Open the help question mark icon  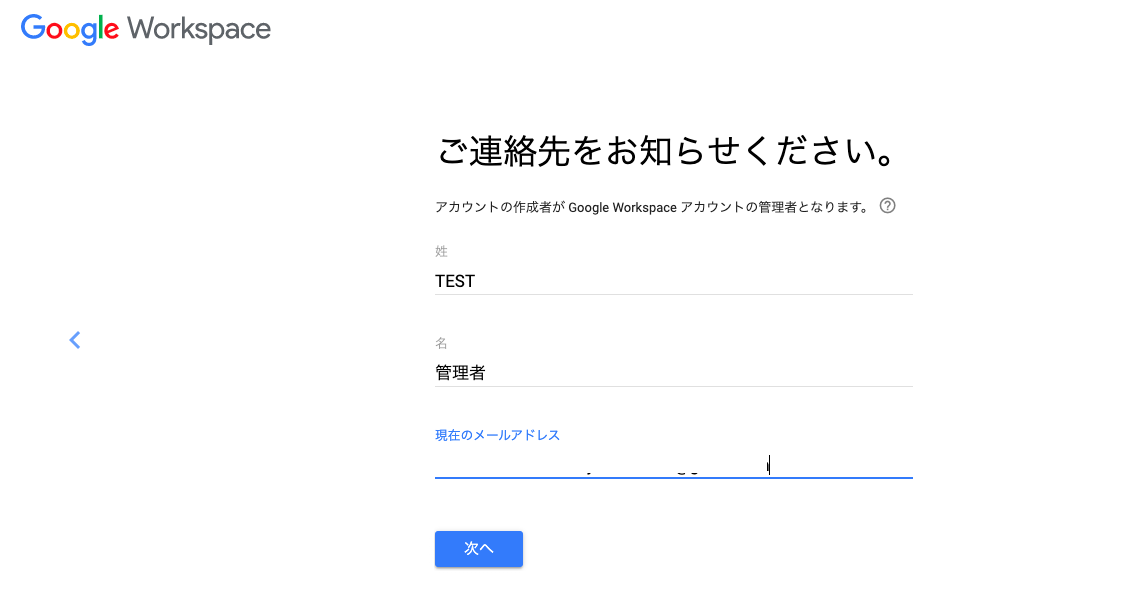[887, 206]
